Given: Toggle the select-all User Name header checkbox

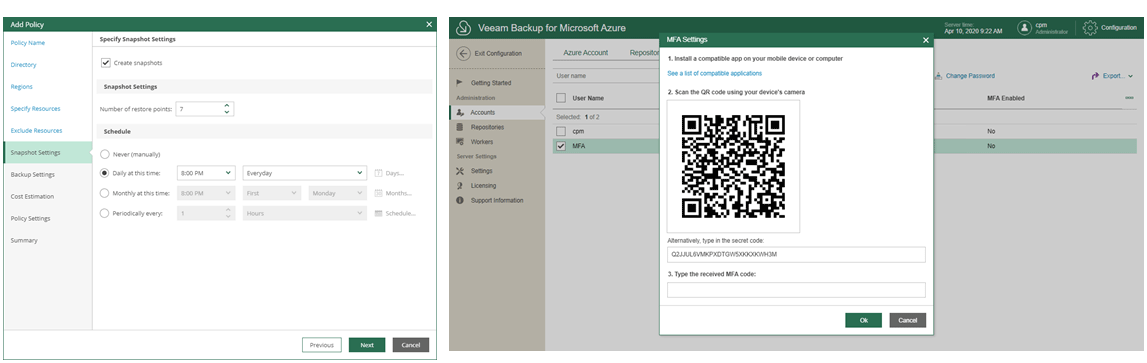Looking at the screenshot, I should pos(561,98).
